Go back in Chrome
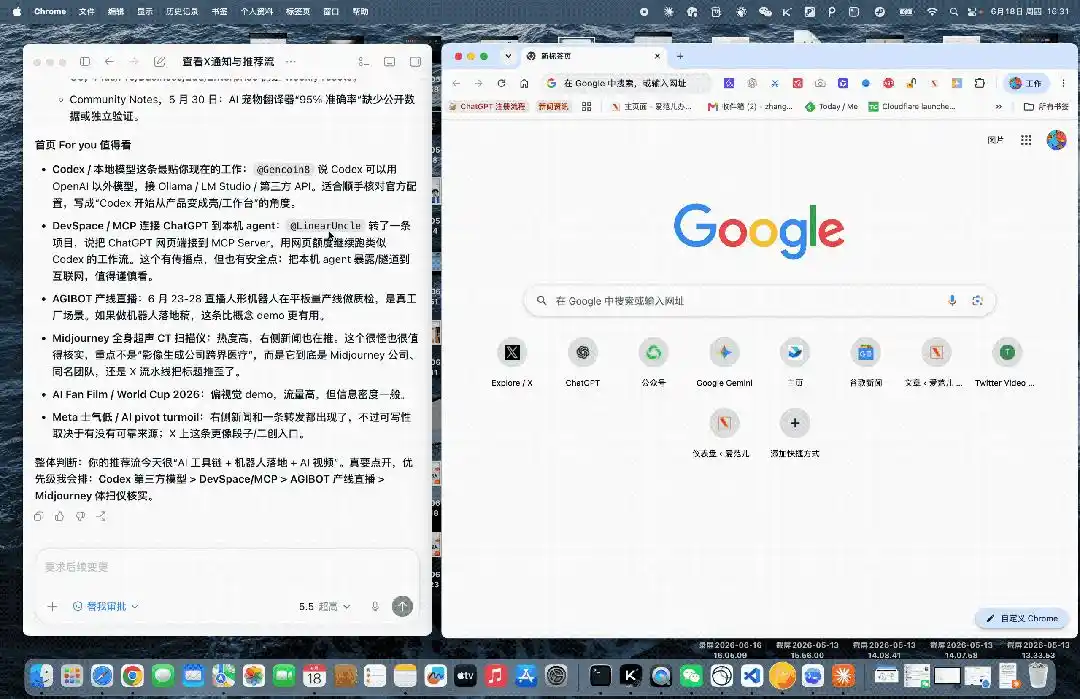The width and height of the screenshot is (1080, 699). pos(456,83)
